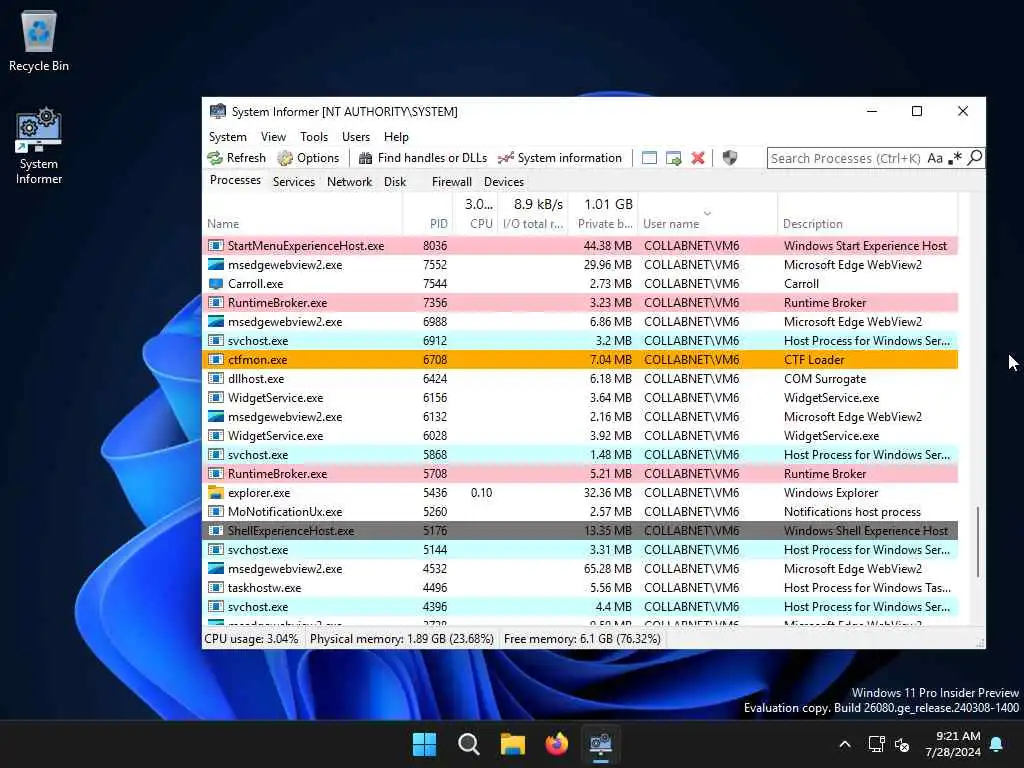1024x768 pixels.
Task: Switch to the Disk tab
Action: [395, 182]
